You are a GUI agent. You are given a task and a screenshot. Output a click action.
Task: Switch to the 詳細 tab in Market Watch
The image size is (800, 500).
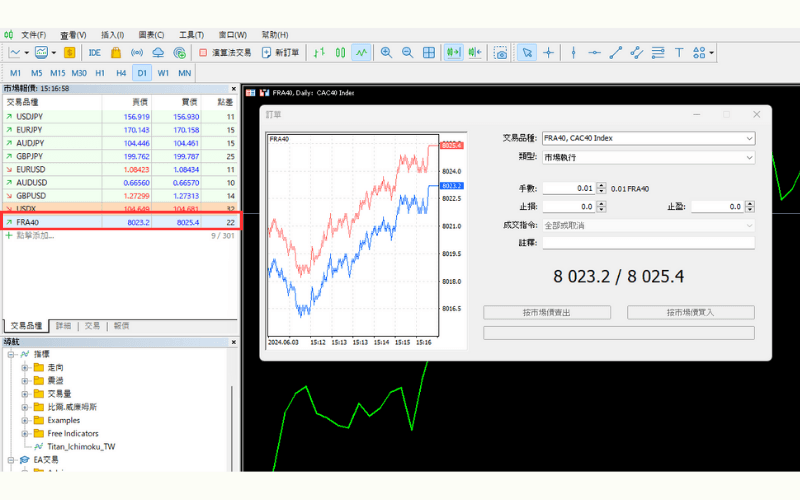pos(63,325)
